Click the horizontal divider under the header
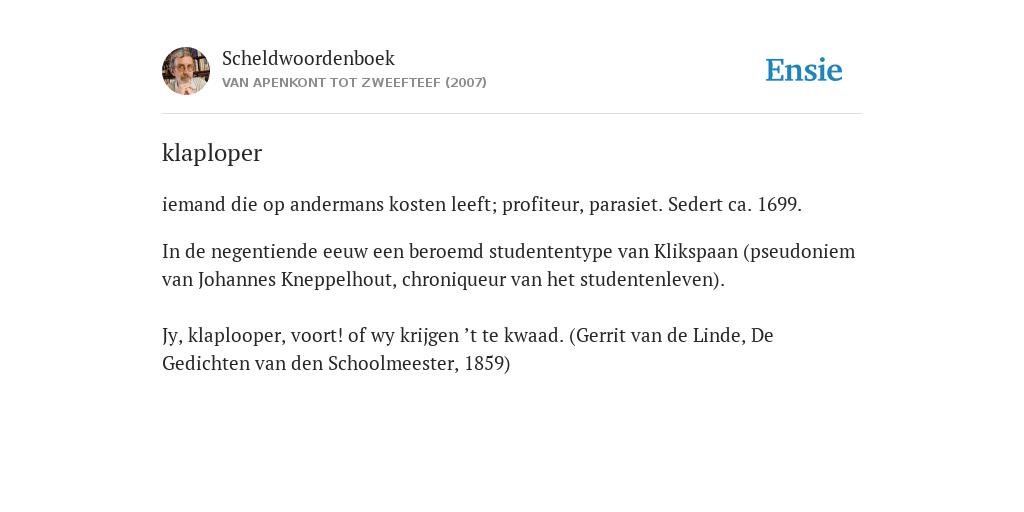Viewport: 1024px width, 512px height. 512,114
